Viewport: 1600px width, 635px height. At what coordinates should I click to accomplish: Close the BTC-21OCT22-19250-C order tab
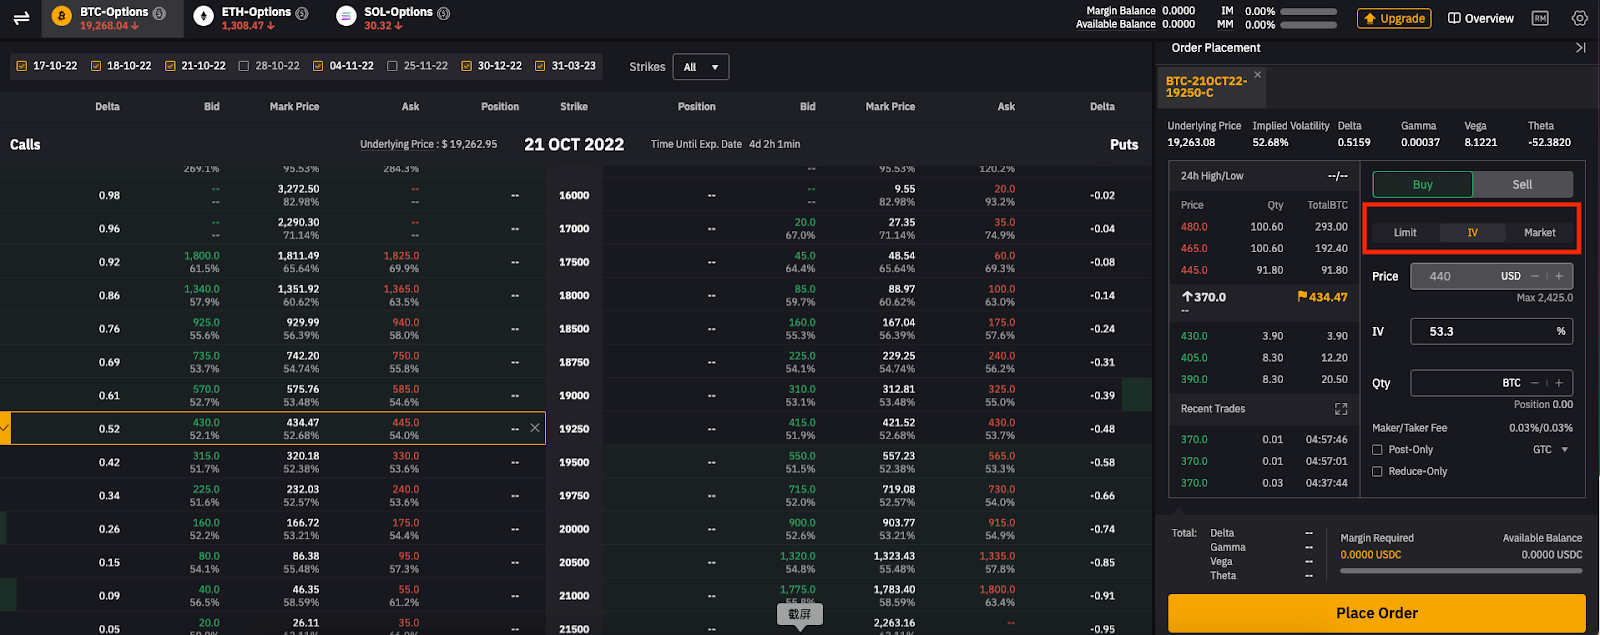coord(1258,75)
